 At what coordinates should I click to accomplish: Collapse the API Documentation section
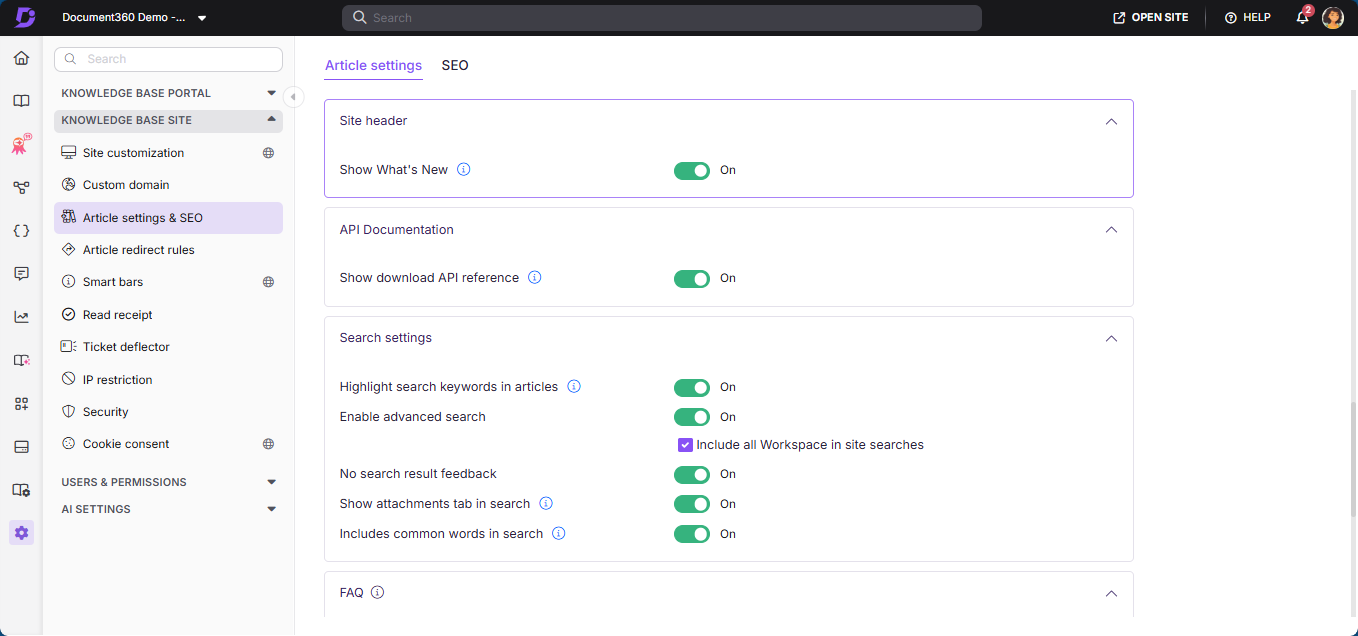pyautogui.click(x=1111, y=230)
